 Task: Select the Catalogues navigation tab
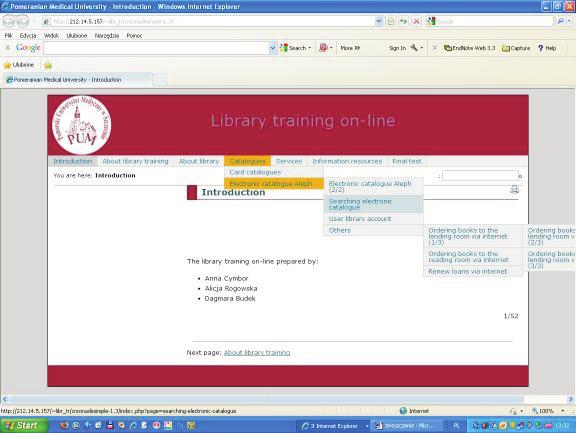pyautogui.click(x=247, y=161)
